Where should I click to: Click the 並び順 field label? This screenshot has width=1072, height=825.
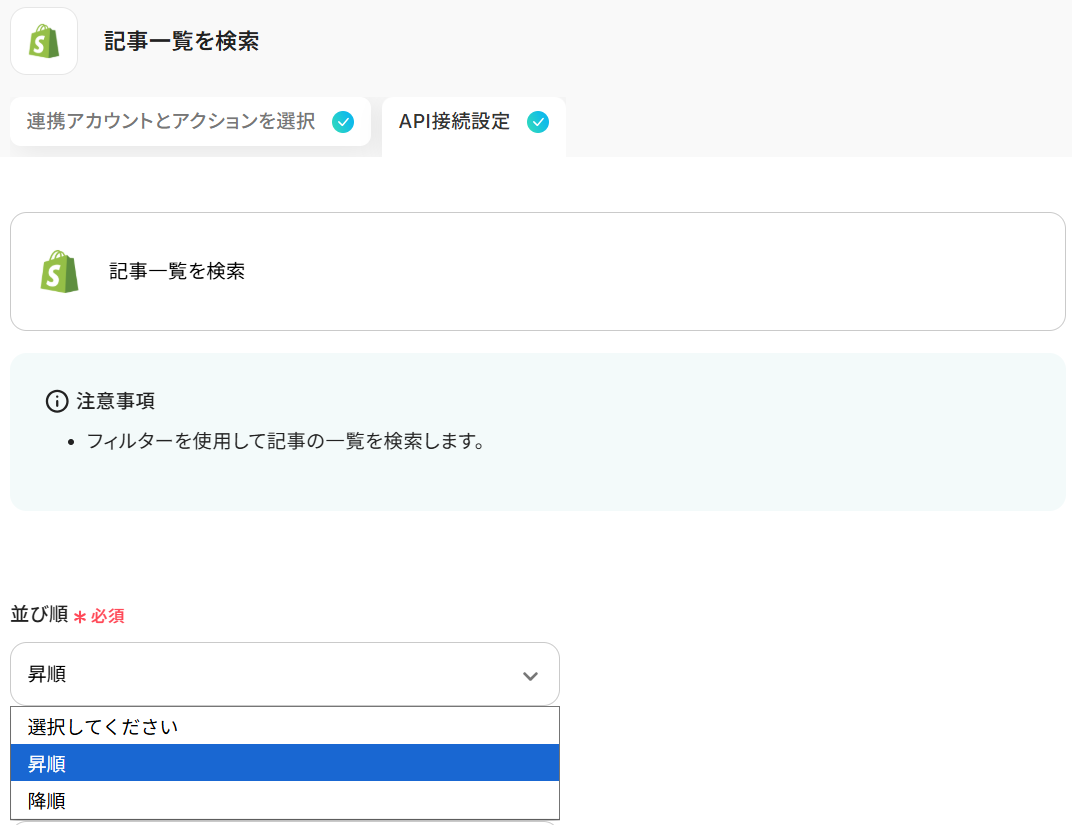[39, 615]
